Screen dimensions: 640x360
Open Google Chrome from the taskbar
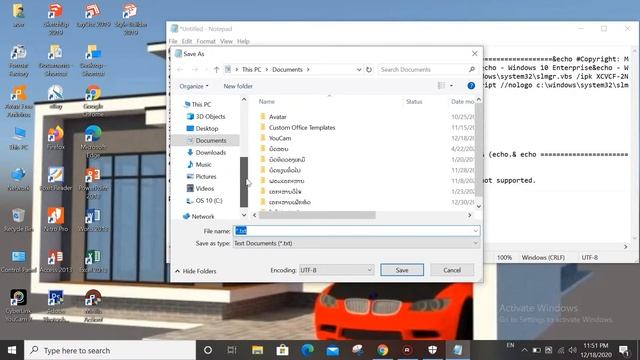coord(383,350)
